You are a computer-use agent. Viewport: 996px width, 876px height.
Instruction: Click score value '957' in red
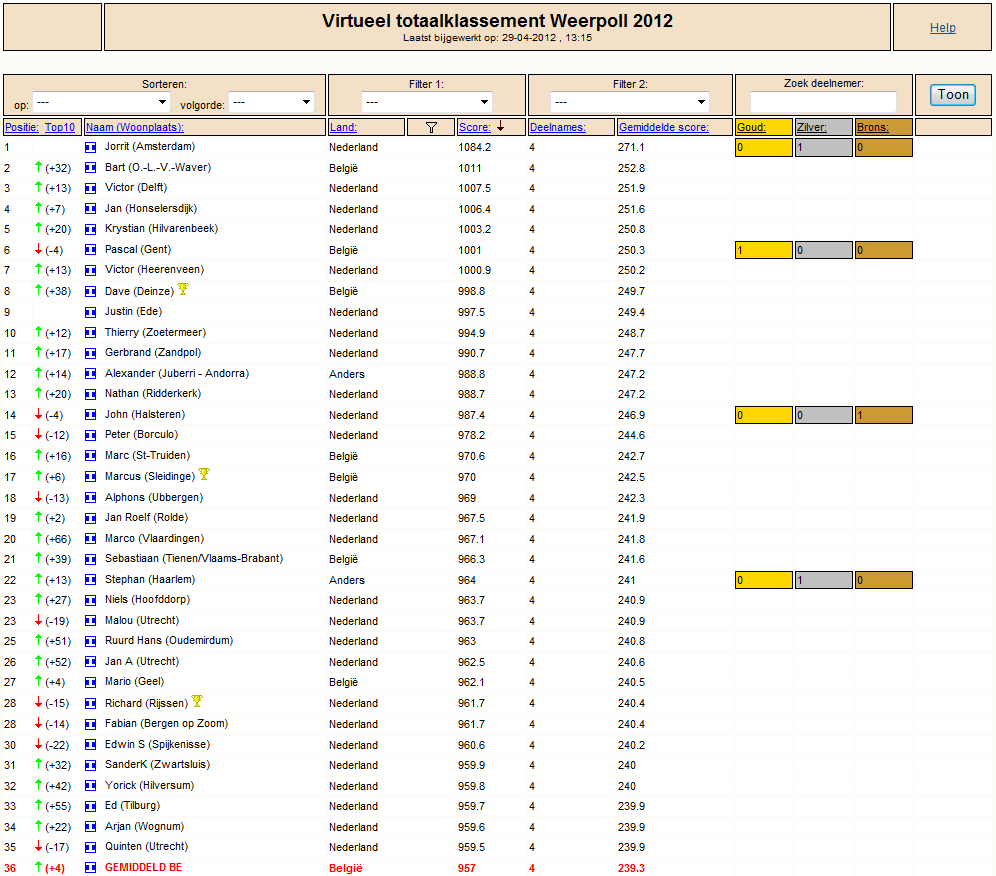(x=467, y=868)
